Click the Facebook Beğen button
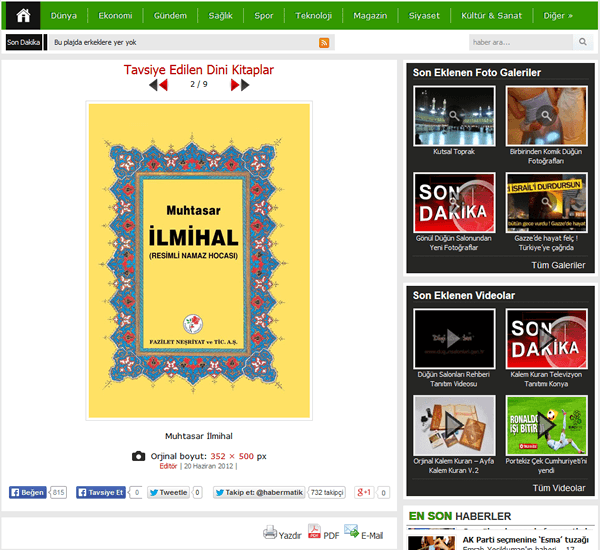 click(x=28, y=492)
